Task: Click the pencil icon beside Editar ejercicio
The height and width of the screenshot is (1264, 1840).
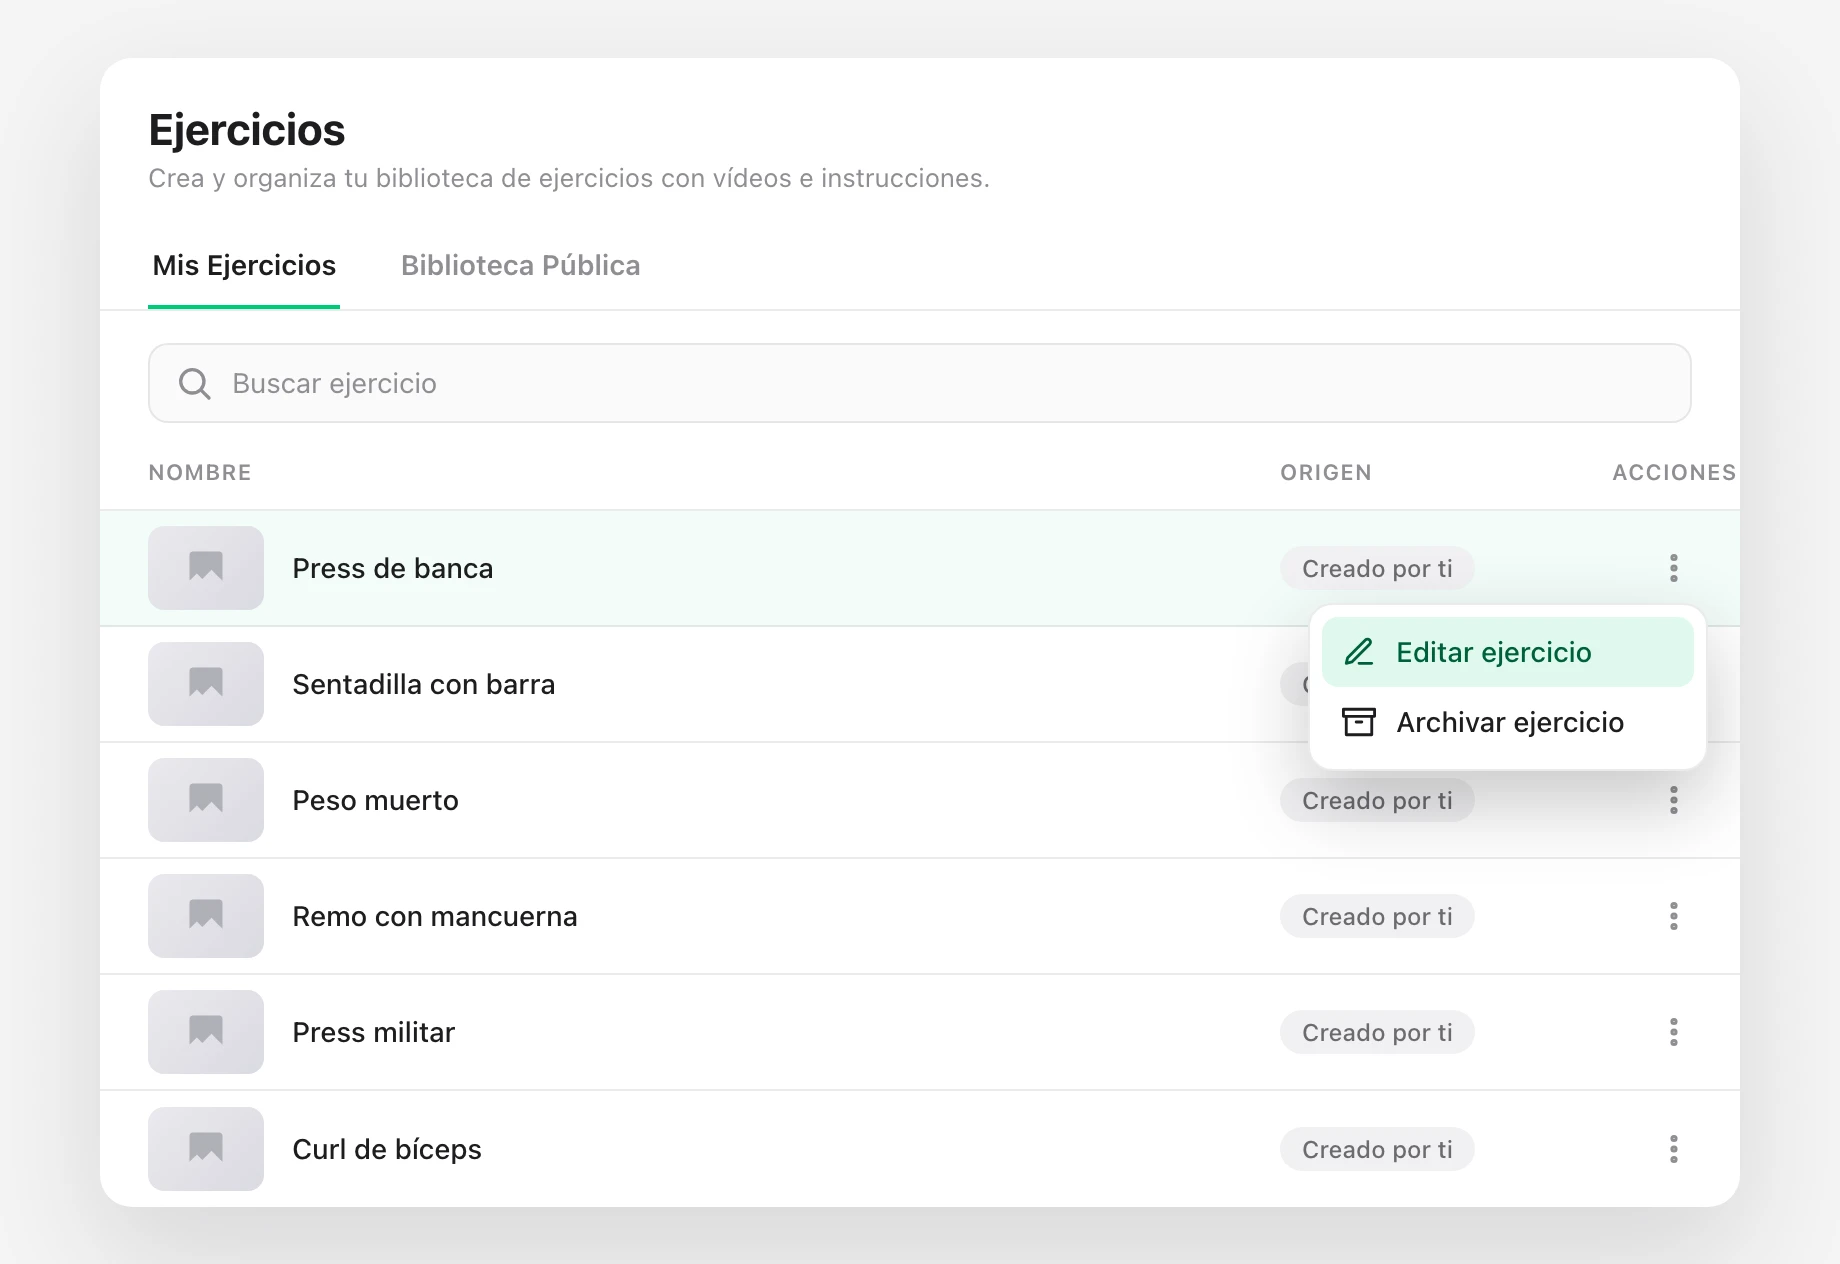Action: pyautogui.click(x=1359, y=652)
